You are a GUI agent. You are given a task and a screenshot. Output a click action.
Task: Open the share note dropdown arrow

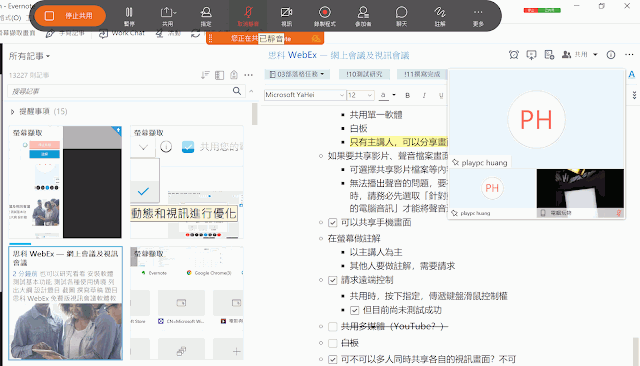coord(595,55)
